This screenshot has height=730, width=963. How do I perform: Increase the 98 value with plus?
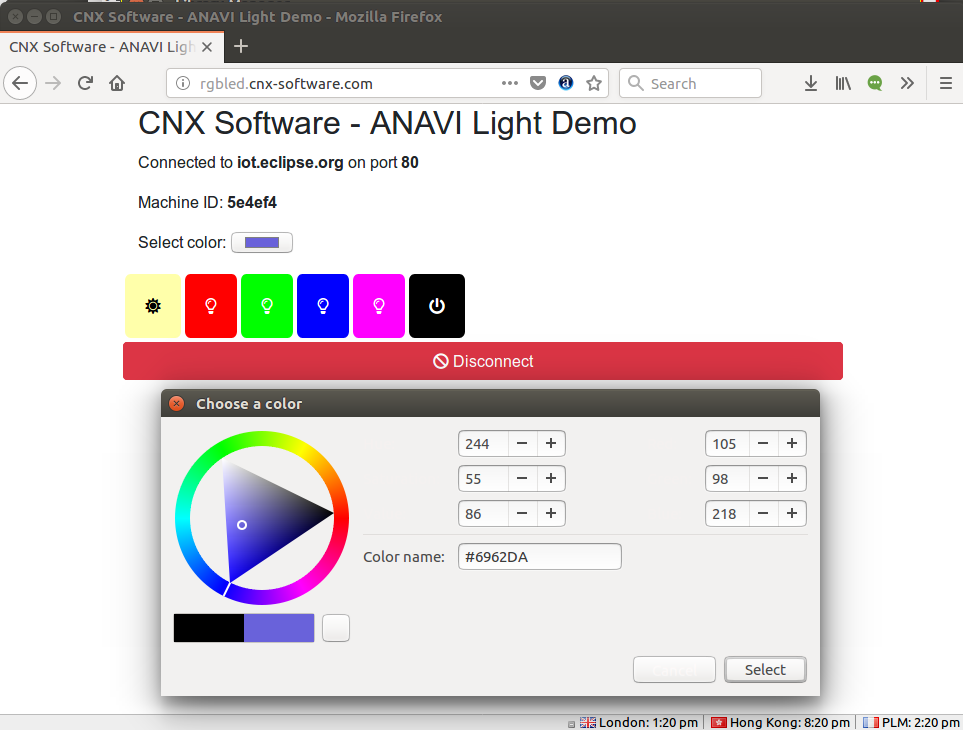click(792, 479)
